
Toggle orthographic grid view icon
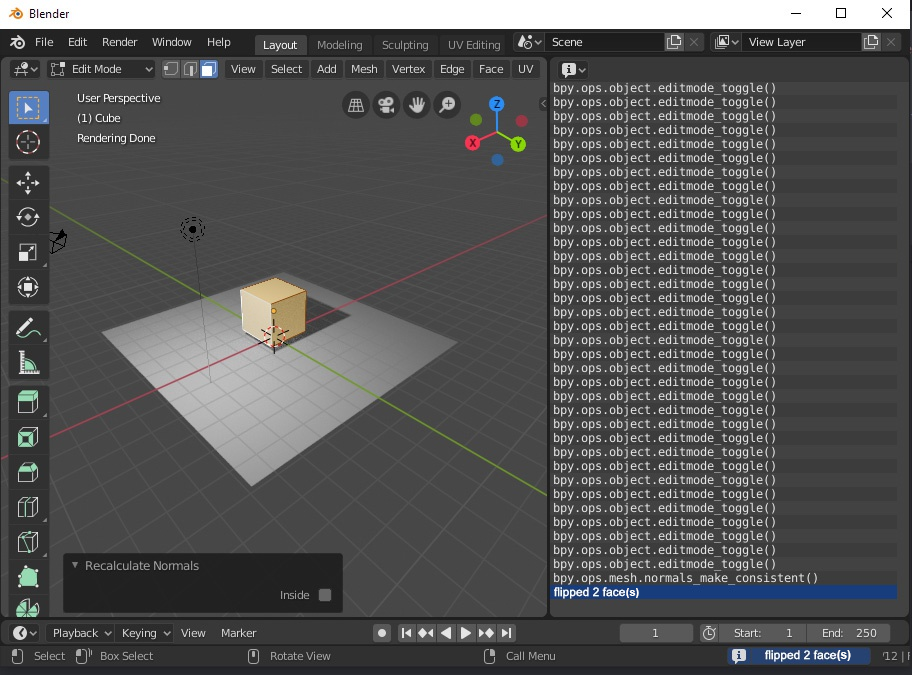pyautogui.click(x=355, y=105)
